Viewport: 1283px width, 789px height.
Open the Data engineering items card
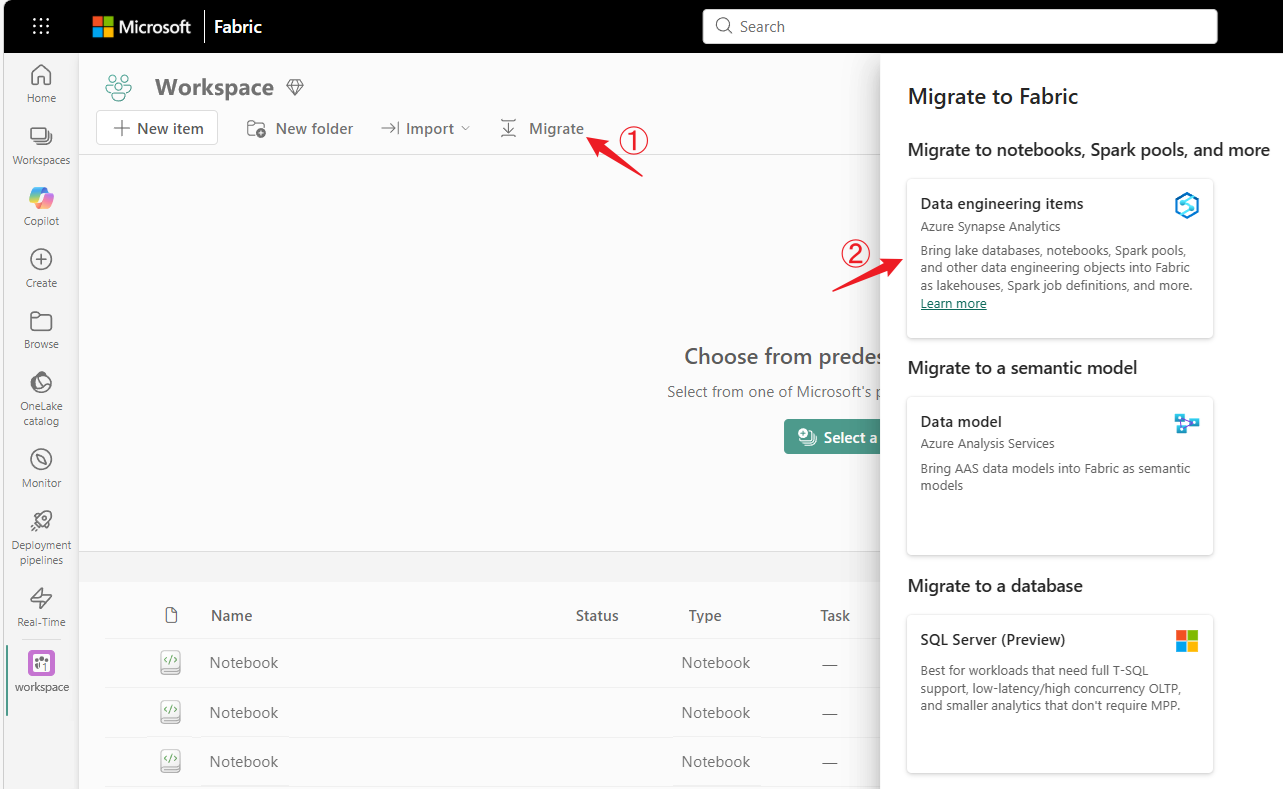[1060, 258]
